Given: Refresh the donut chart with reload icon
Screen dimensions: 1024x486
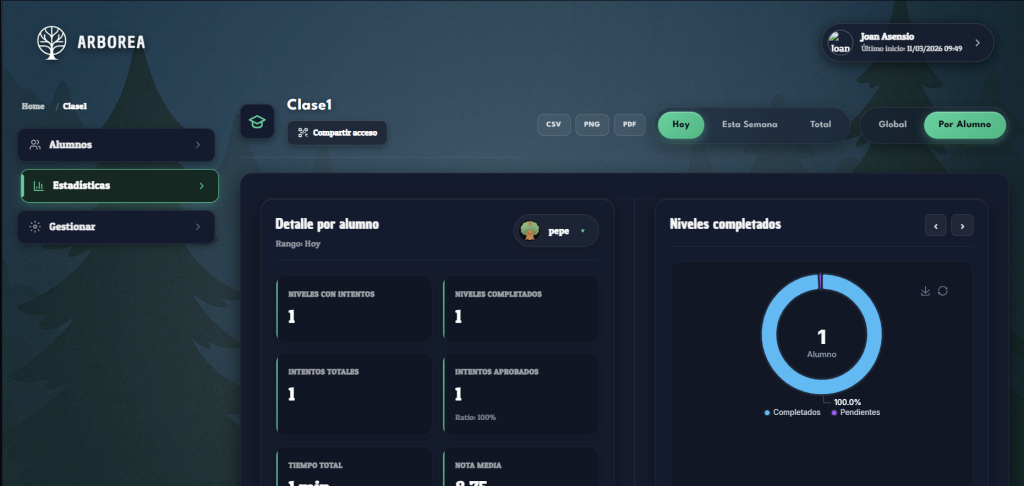Looking at the screenshot, I should coord(943,291).
